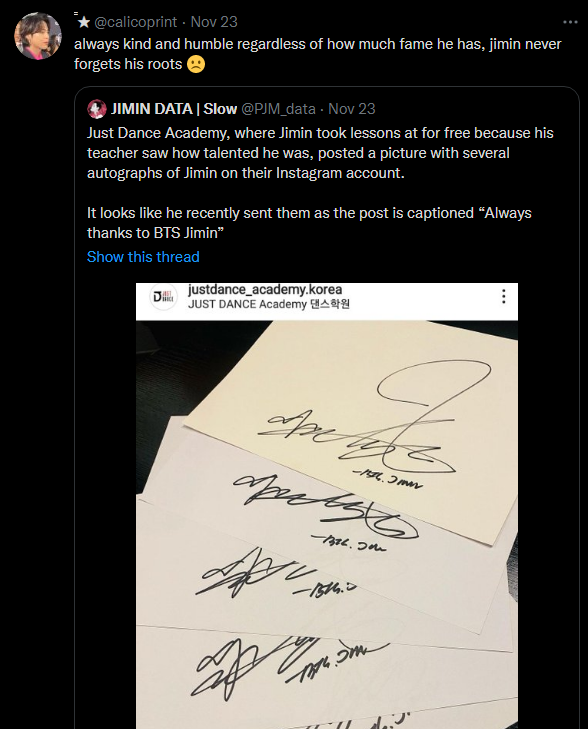Viewport: 588px width, 729px height.
Task: Click the main tweet text about Jimin's roots
Action: pyautogui.click(x=317, y=54)
